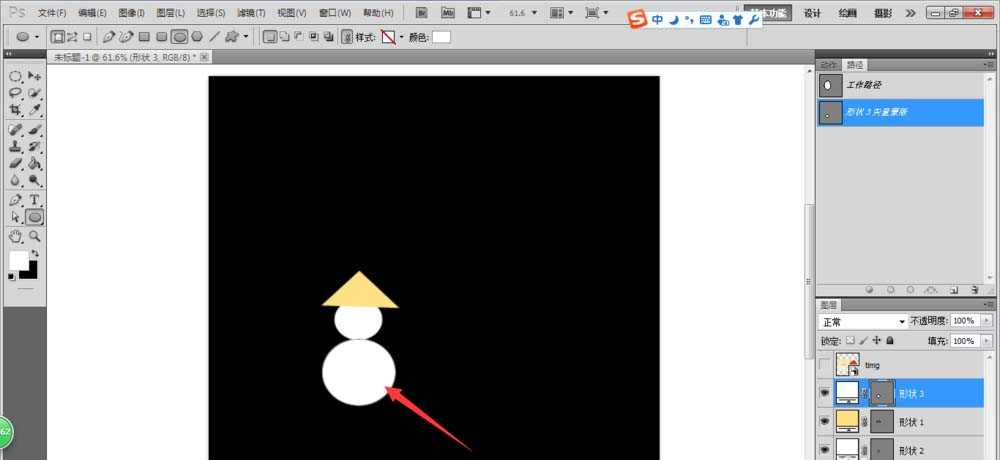Switch to the 动作 panel tab
This screenshot has height=460, width=1000.
point(828,64)
